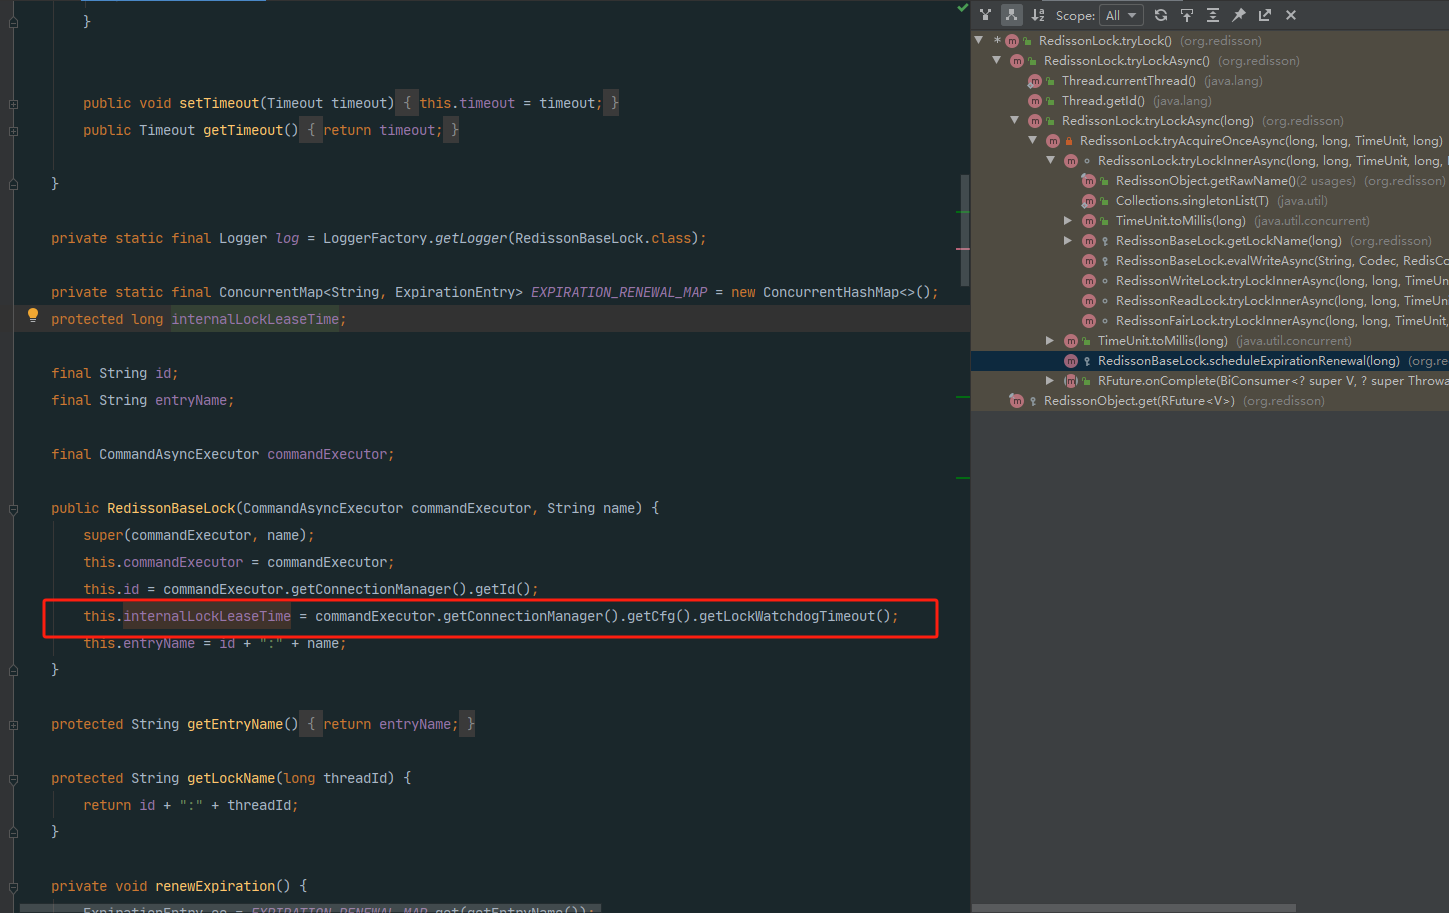Expand TimeUnit.toMillis(long) above scheduleExpirationRenewal
The image size is (1449, 913).
pyautogui.click(x=1050, y=341)
